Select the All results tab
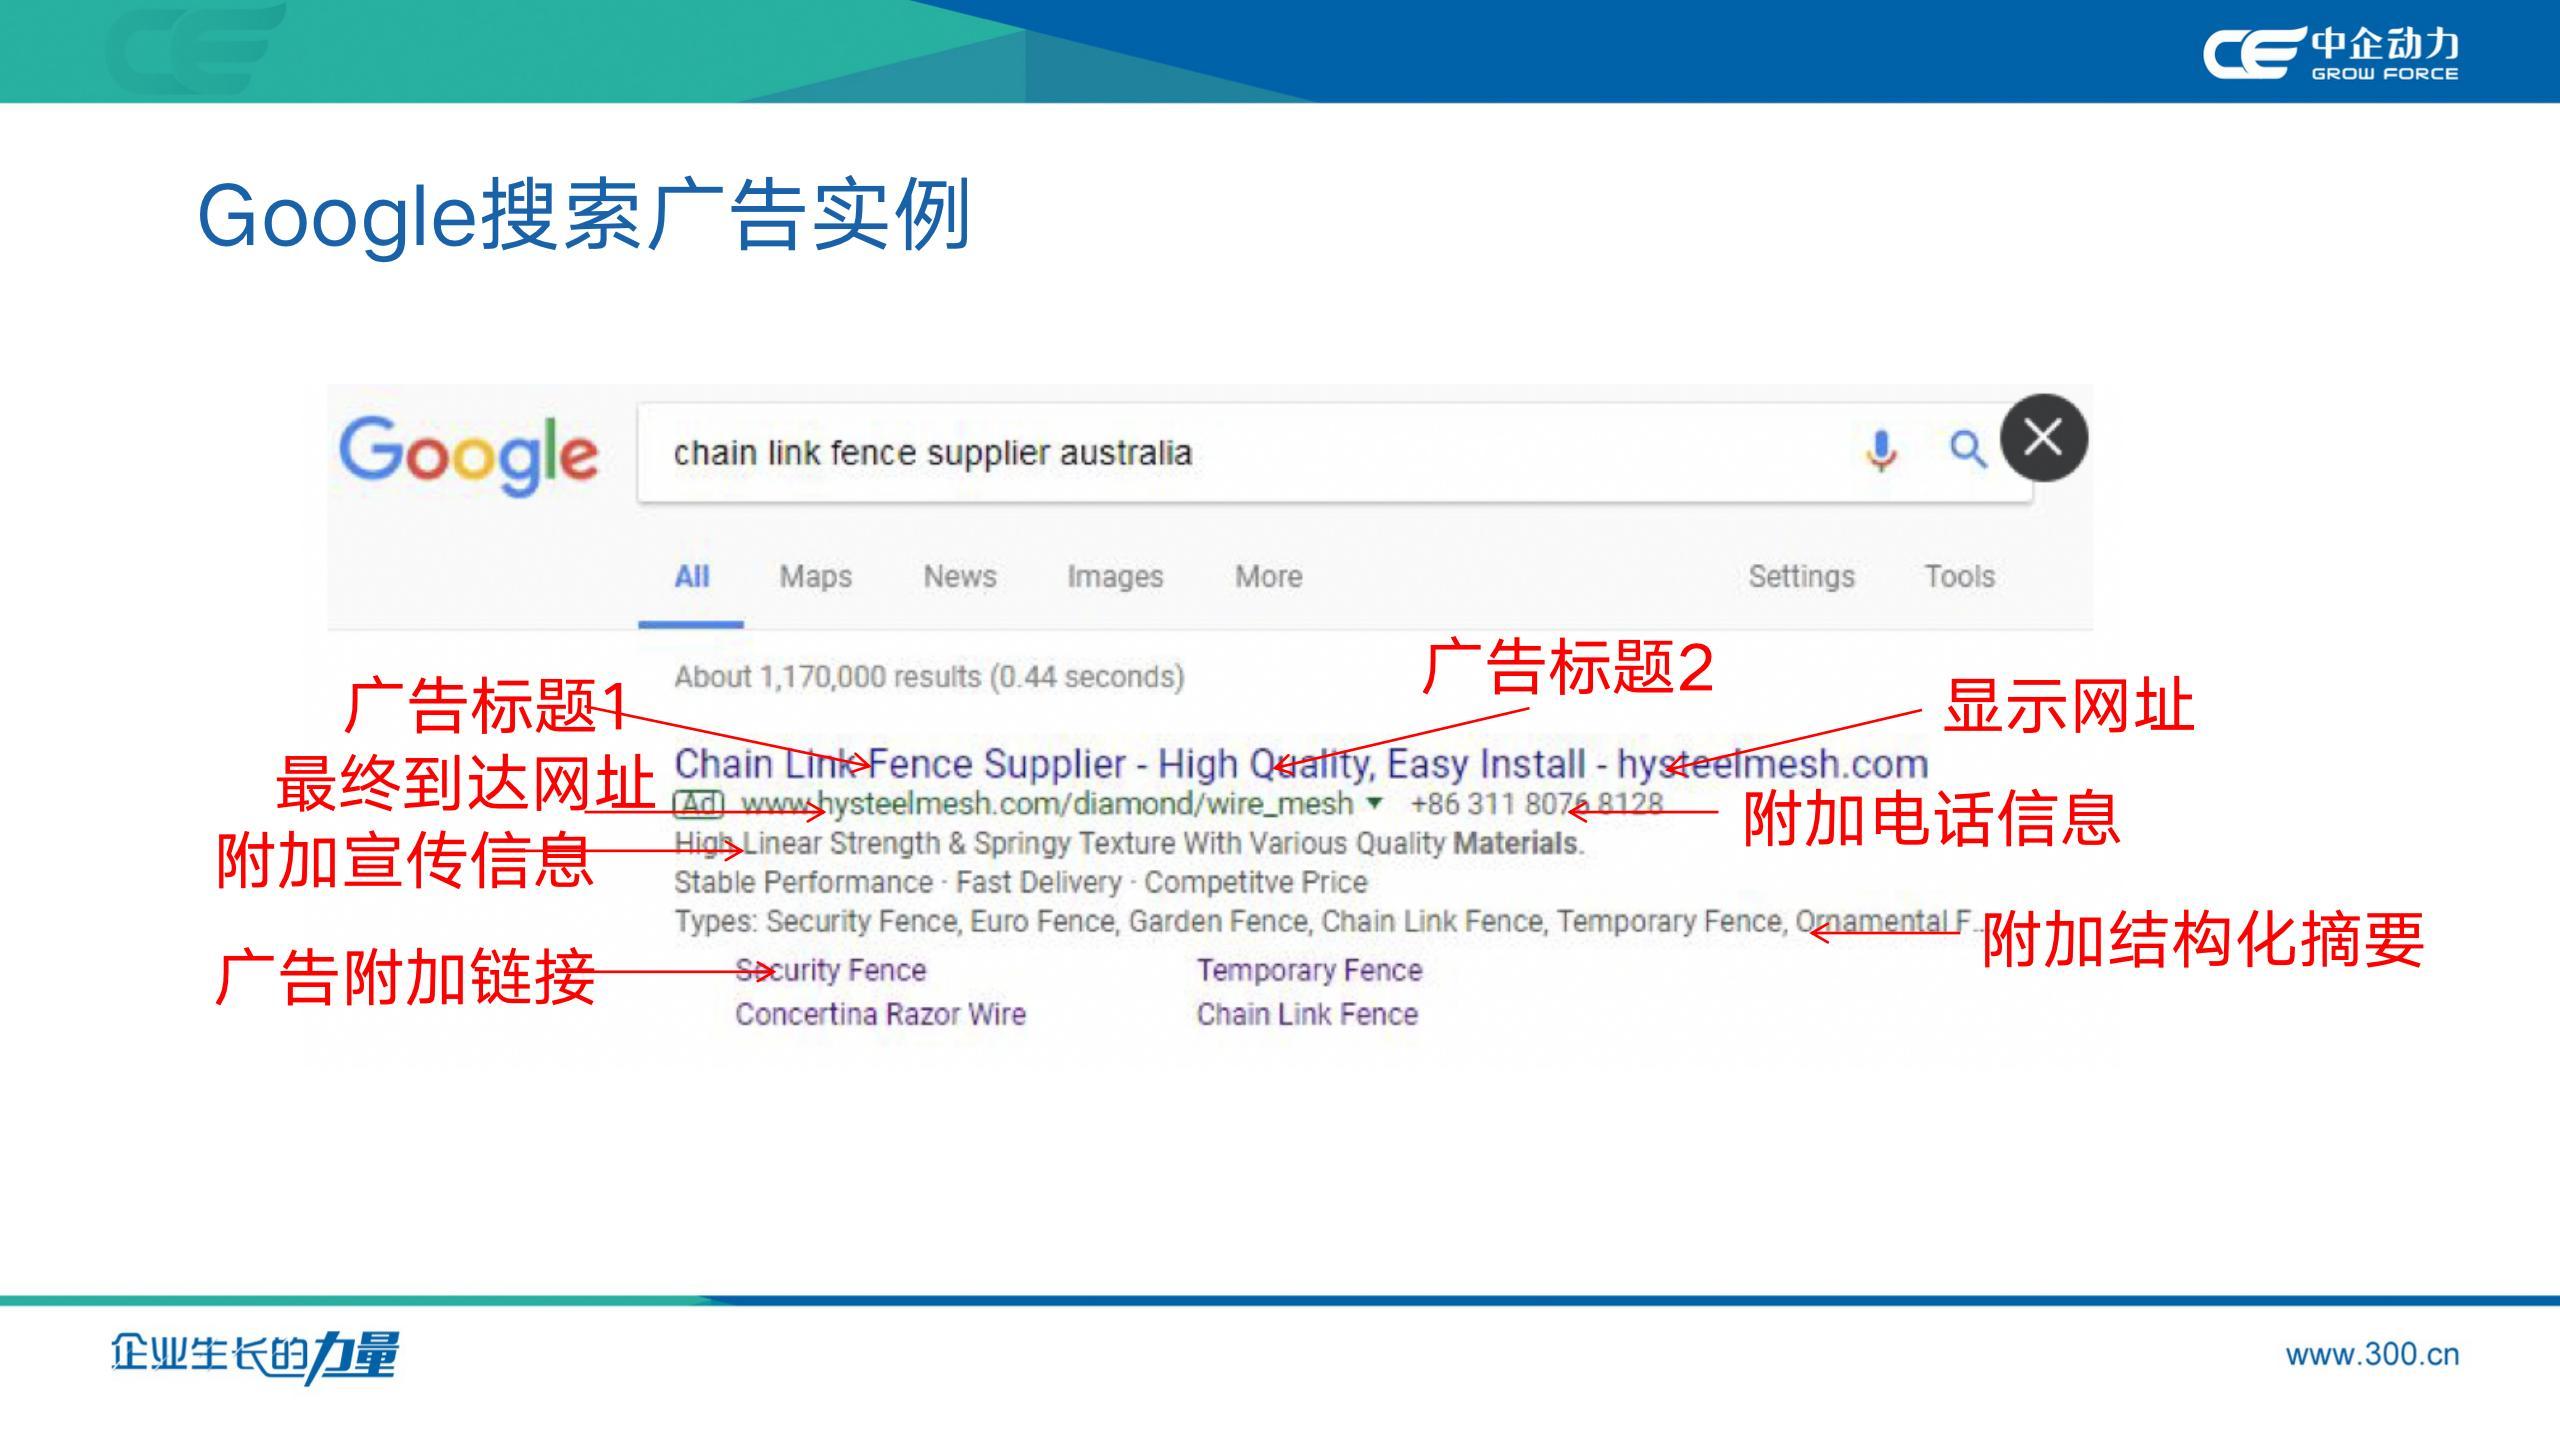 click(x=691, y=577)
